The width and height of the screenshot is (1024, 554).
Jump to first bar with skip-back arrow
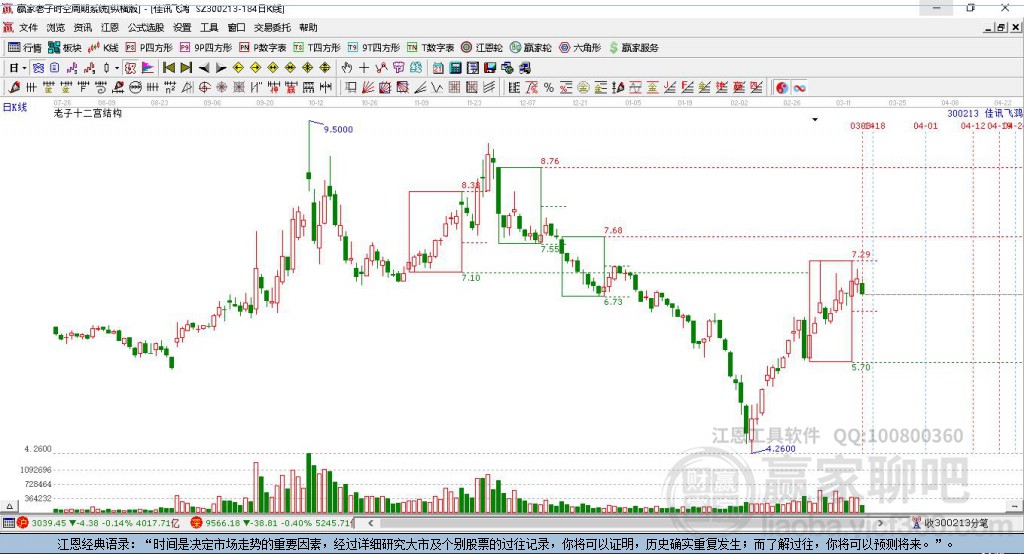click(168, 68)
